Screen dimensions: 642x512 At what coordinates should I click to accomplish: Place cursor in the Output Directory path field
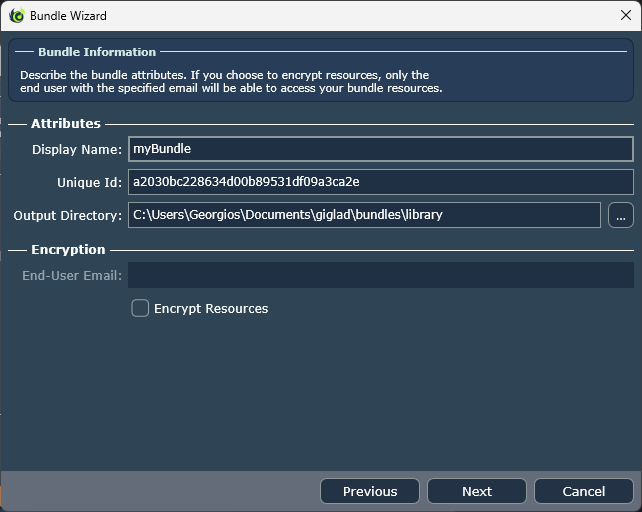(364, 215)
